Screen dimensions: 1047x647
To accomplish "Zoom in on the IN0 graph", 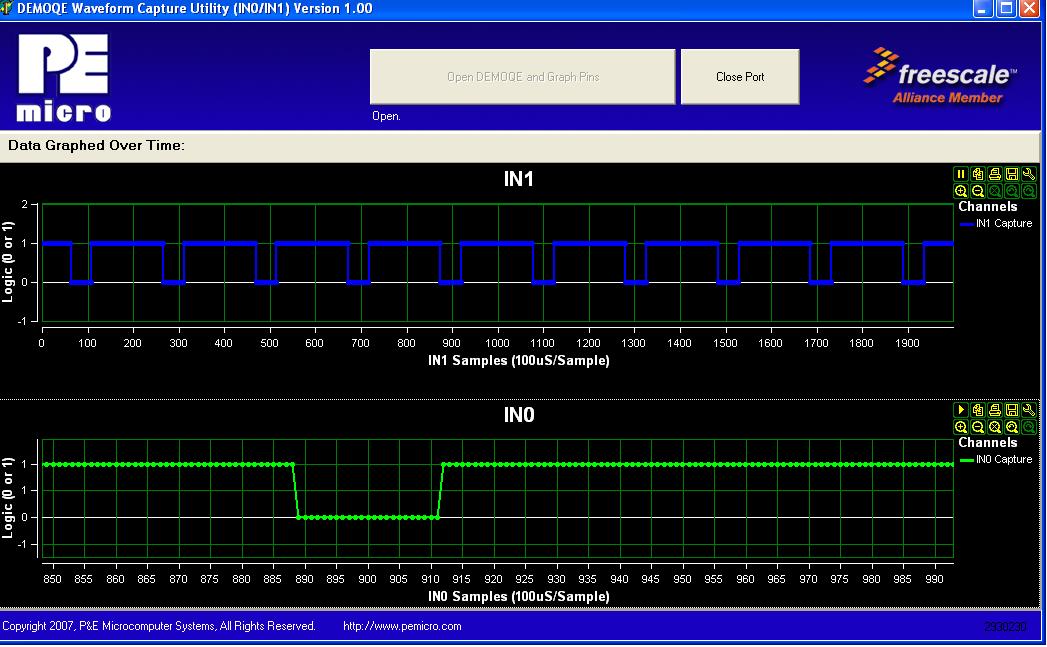I will point(961,427).
